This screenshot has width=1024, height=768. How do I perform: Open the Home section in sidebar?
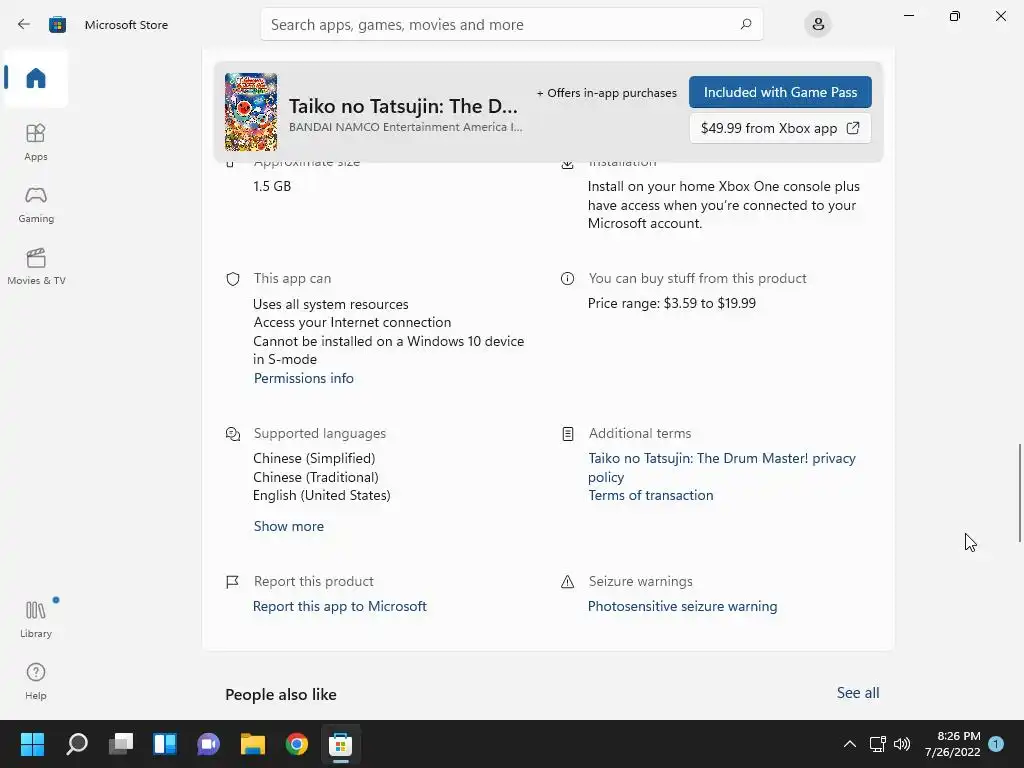[36, 78]
